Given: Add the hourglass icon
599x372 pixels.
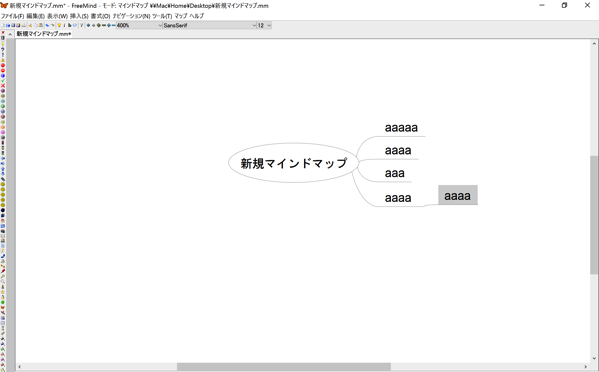Looking at the screenshot, I should coord(3,328).
